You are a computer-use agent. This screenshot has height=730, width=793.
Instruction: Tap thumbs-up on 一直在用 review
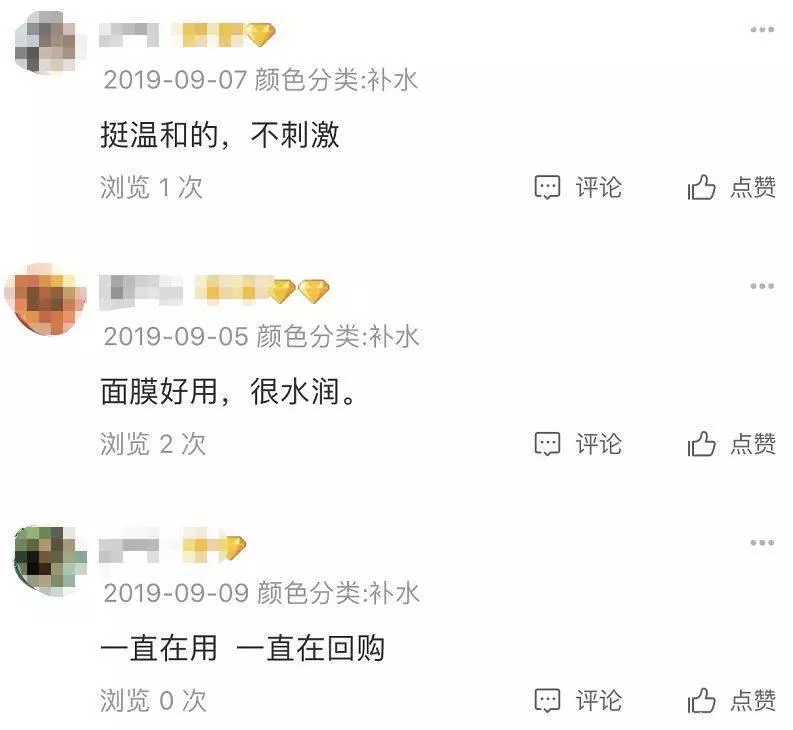point(701,700)
